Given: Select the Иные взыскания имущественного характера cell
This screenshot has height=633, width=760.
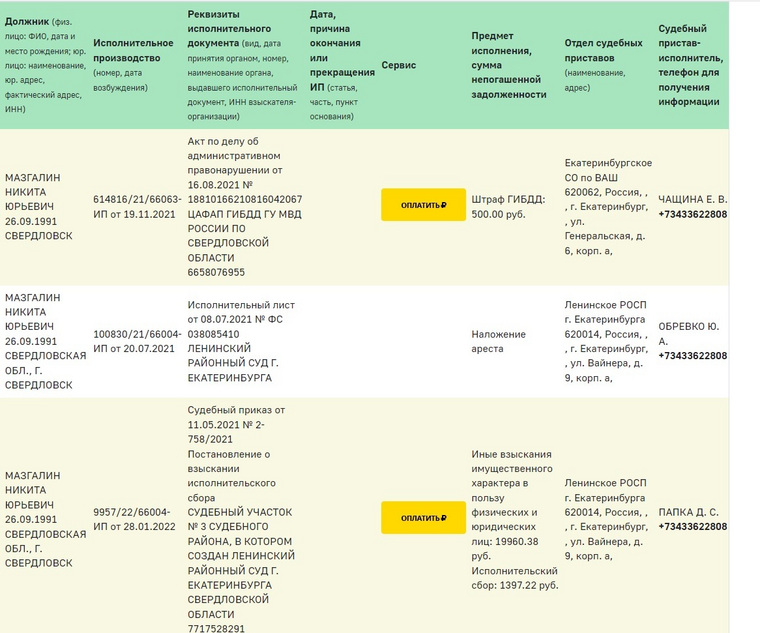Looking at the screenshot, I should pyautogui.click(x=515, y=519).
